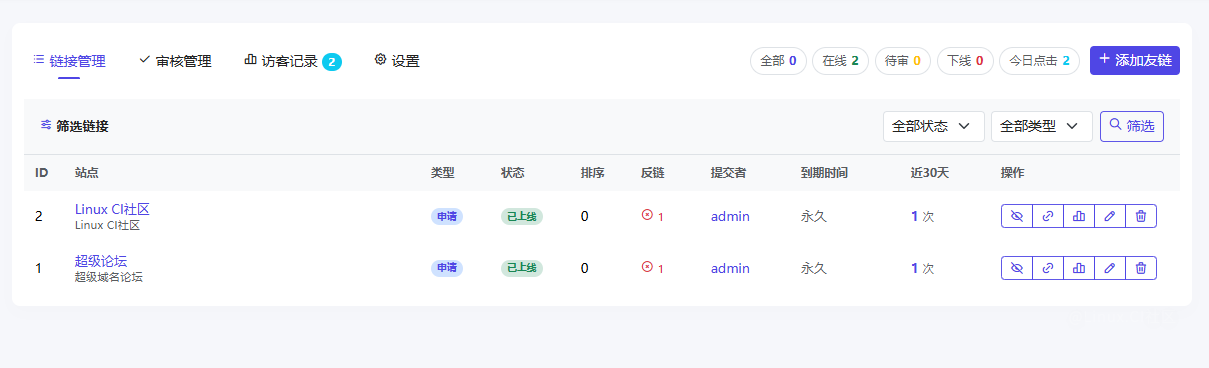View statistics chart for 超级论坛
This screenshot has height=368, width=1209.
1079,268
